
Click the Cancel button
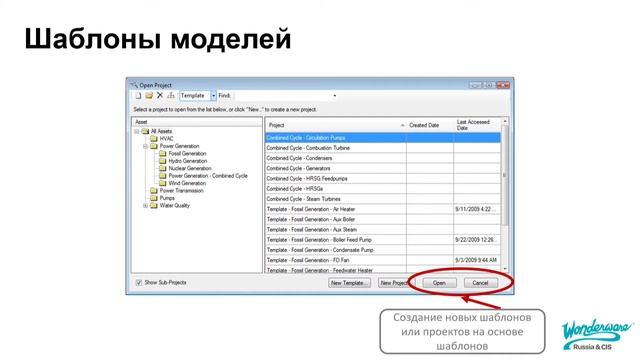480,283
